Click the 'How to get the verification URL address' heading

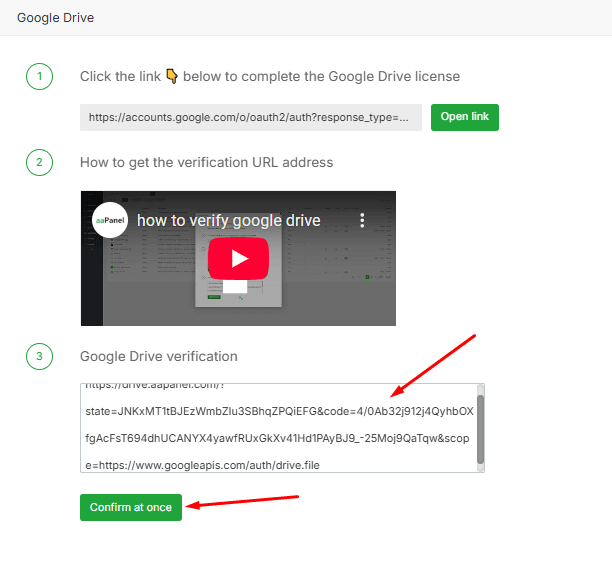point(206,162)
